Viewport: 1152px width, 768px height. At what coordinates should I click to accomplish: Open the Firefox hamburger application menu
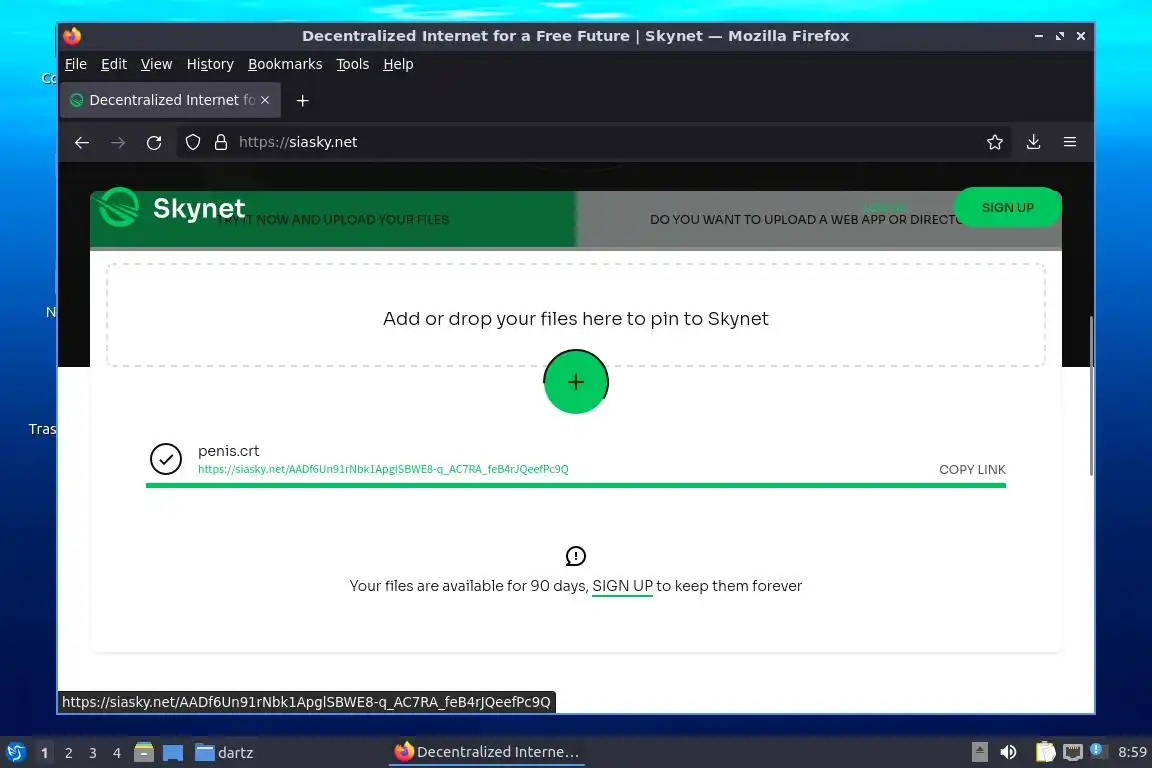1070,142
